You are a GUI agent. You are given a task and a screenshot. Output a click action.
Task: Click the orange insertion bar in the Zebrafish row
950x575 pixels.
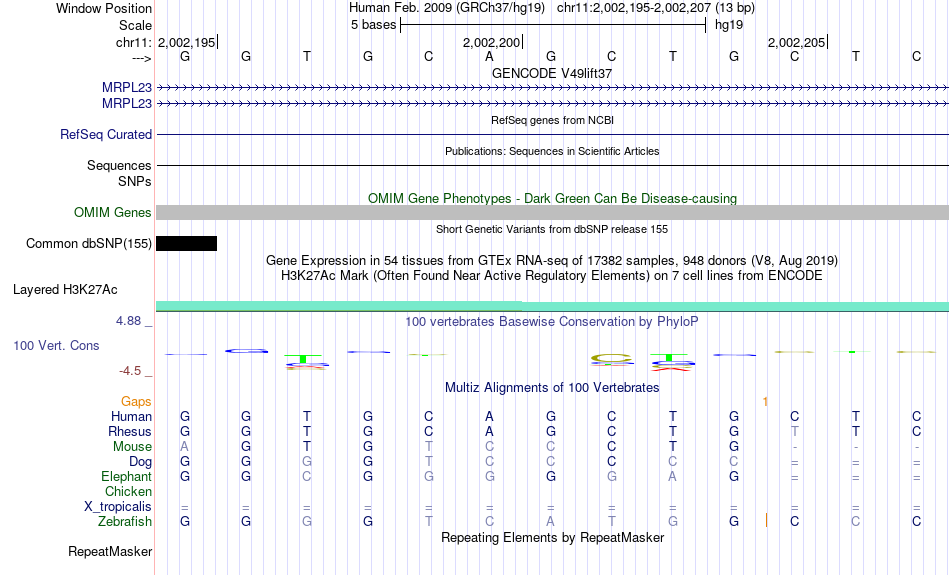pos(766,520)
